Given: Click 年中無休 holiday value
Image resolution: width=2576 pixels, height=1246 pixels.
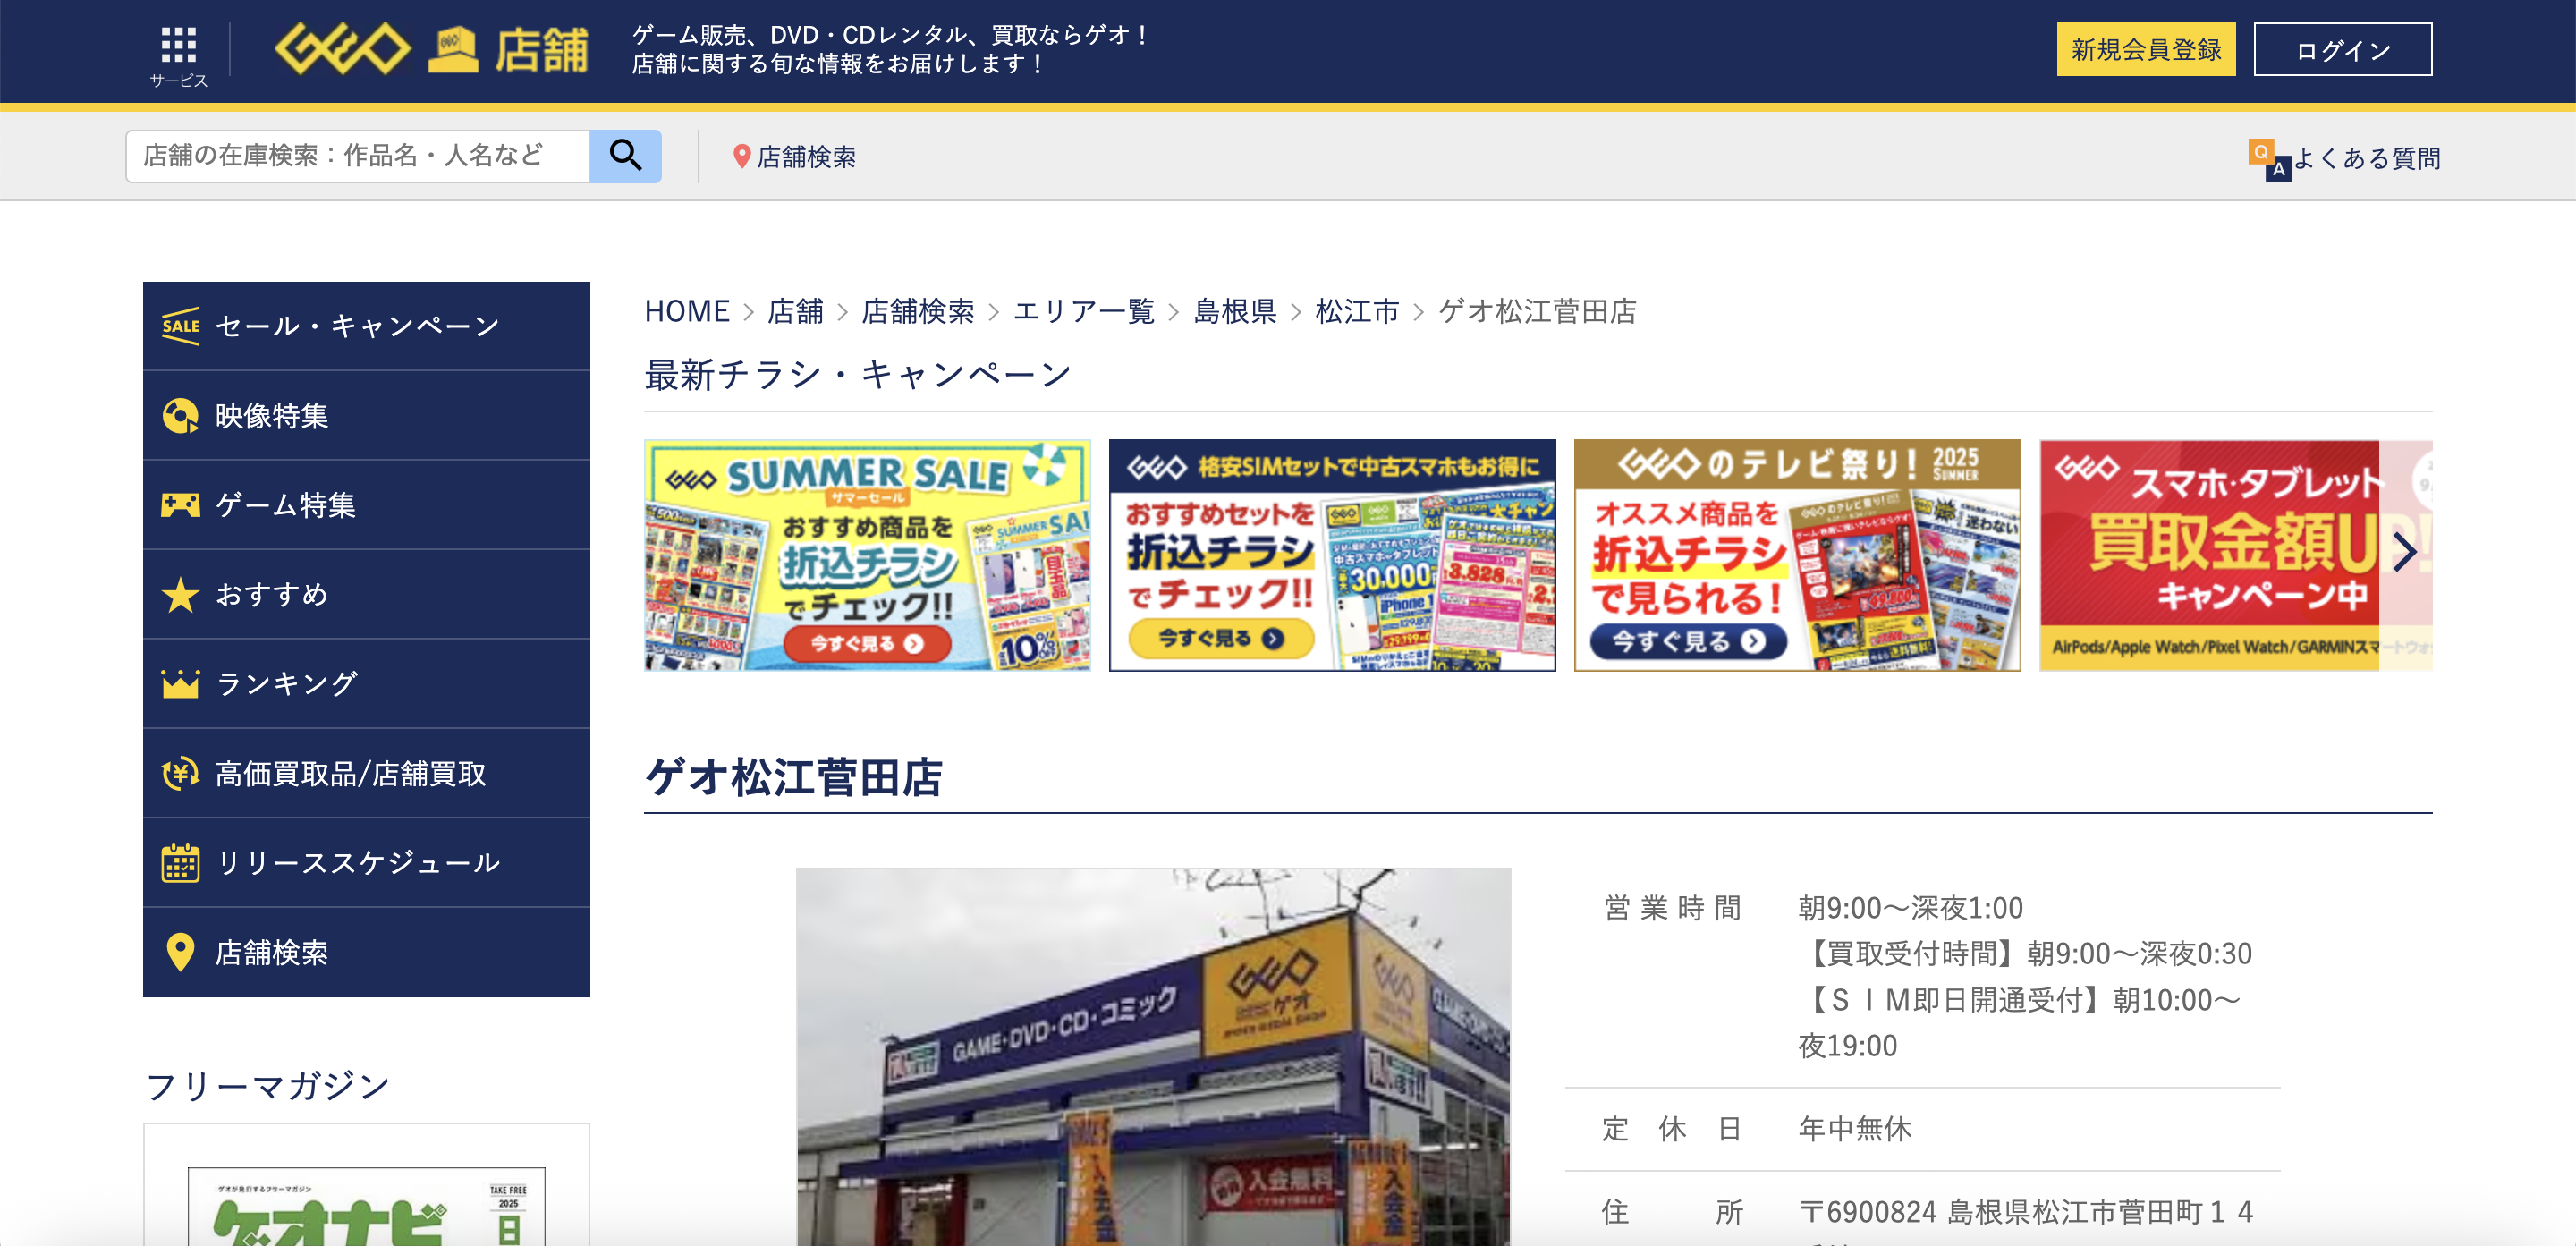Looking at the screenshot, I should click(x=1855, y=1129).
